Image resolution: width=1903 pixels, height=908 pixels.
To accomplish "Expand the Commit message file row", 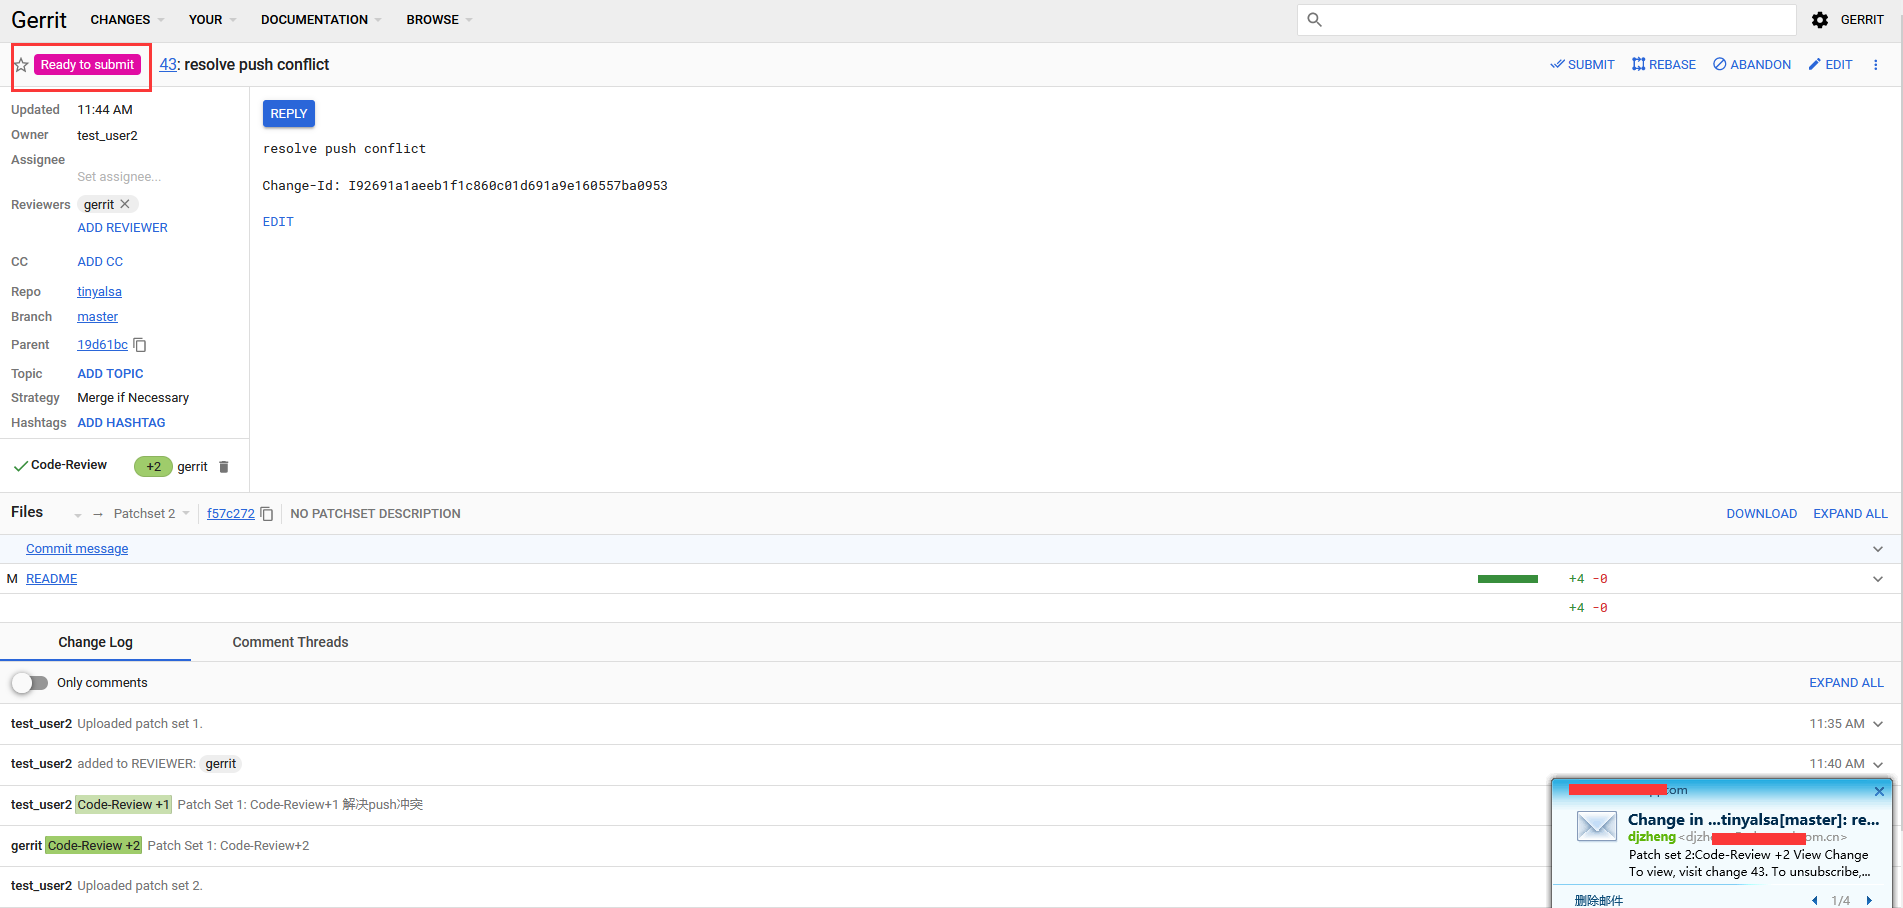I will tap(1877, 549).
